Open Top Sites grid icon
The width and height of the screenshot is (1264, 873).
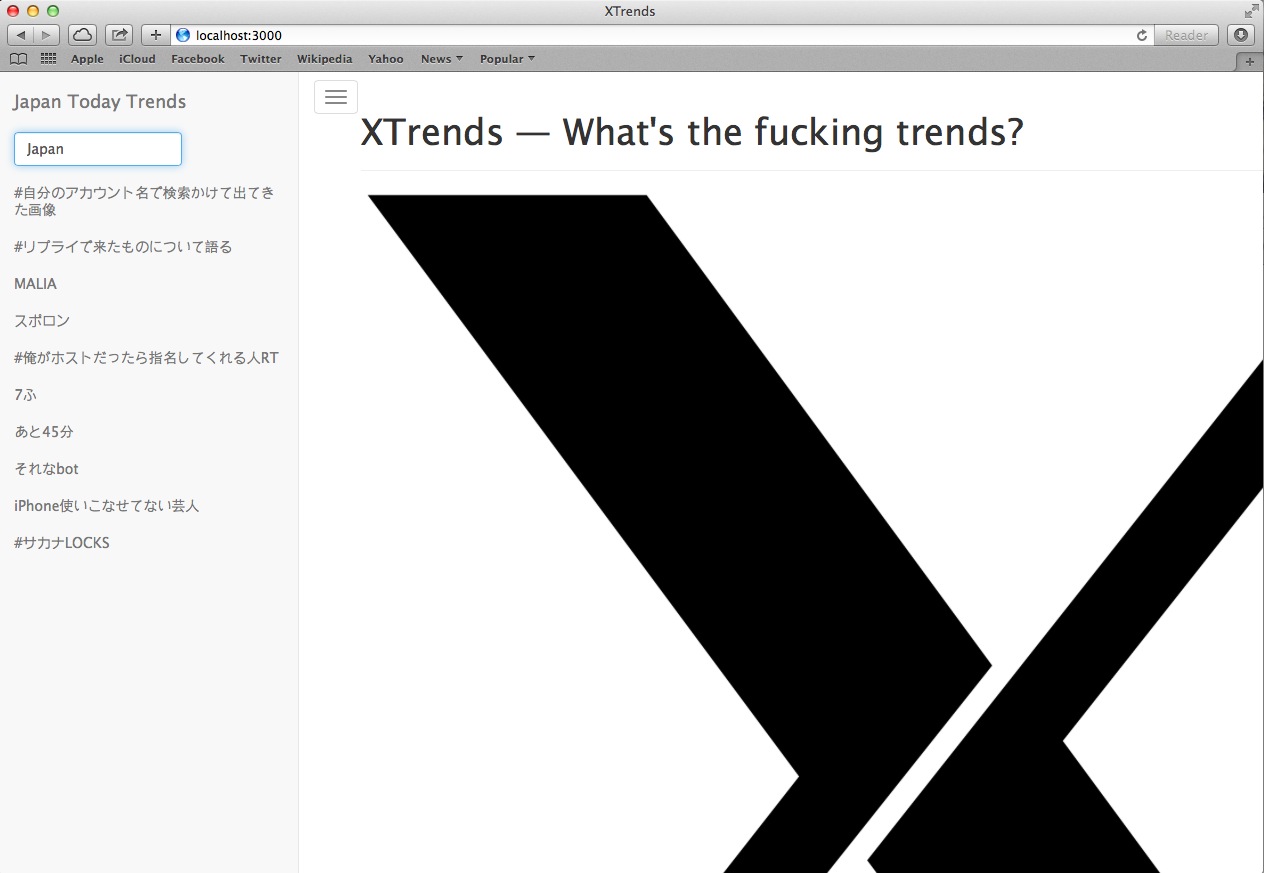click(x=48, y=59)
